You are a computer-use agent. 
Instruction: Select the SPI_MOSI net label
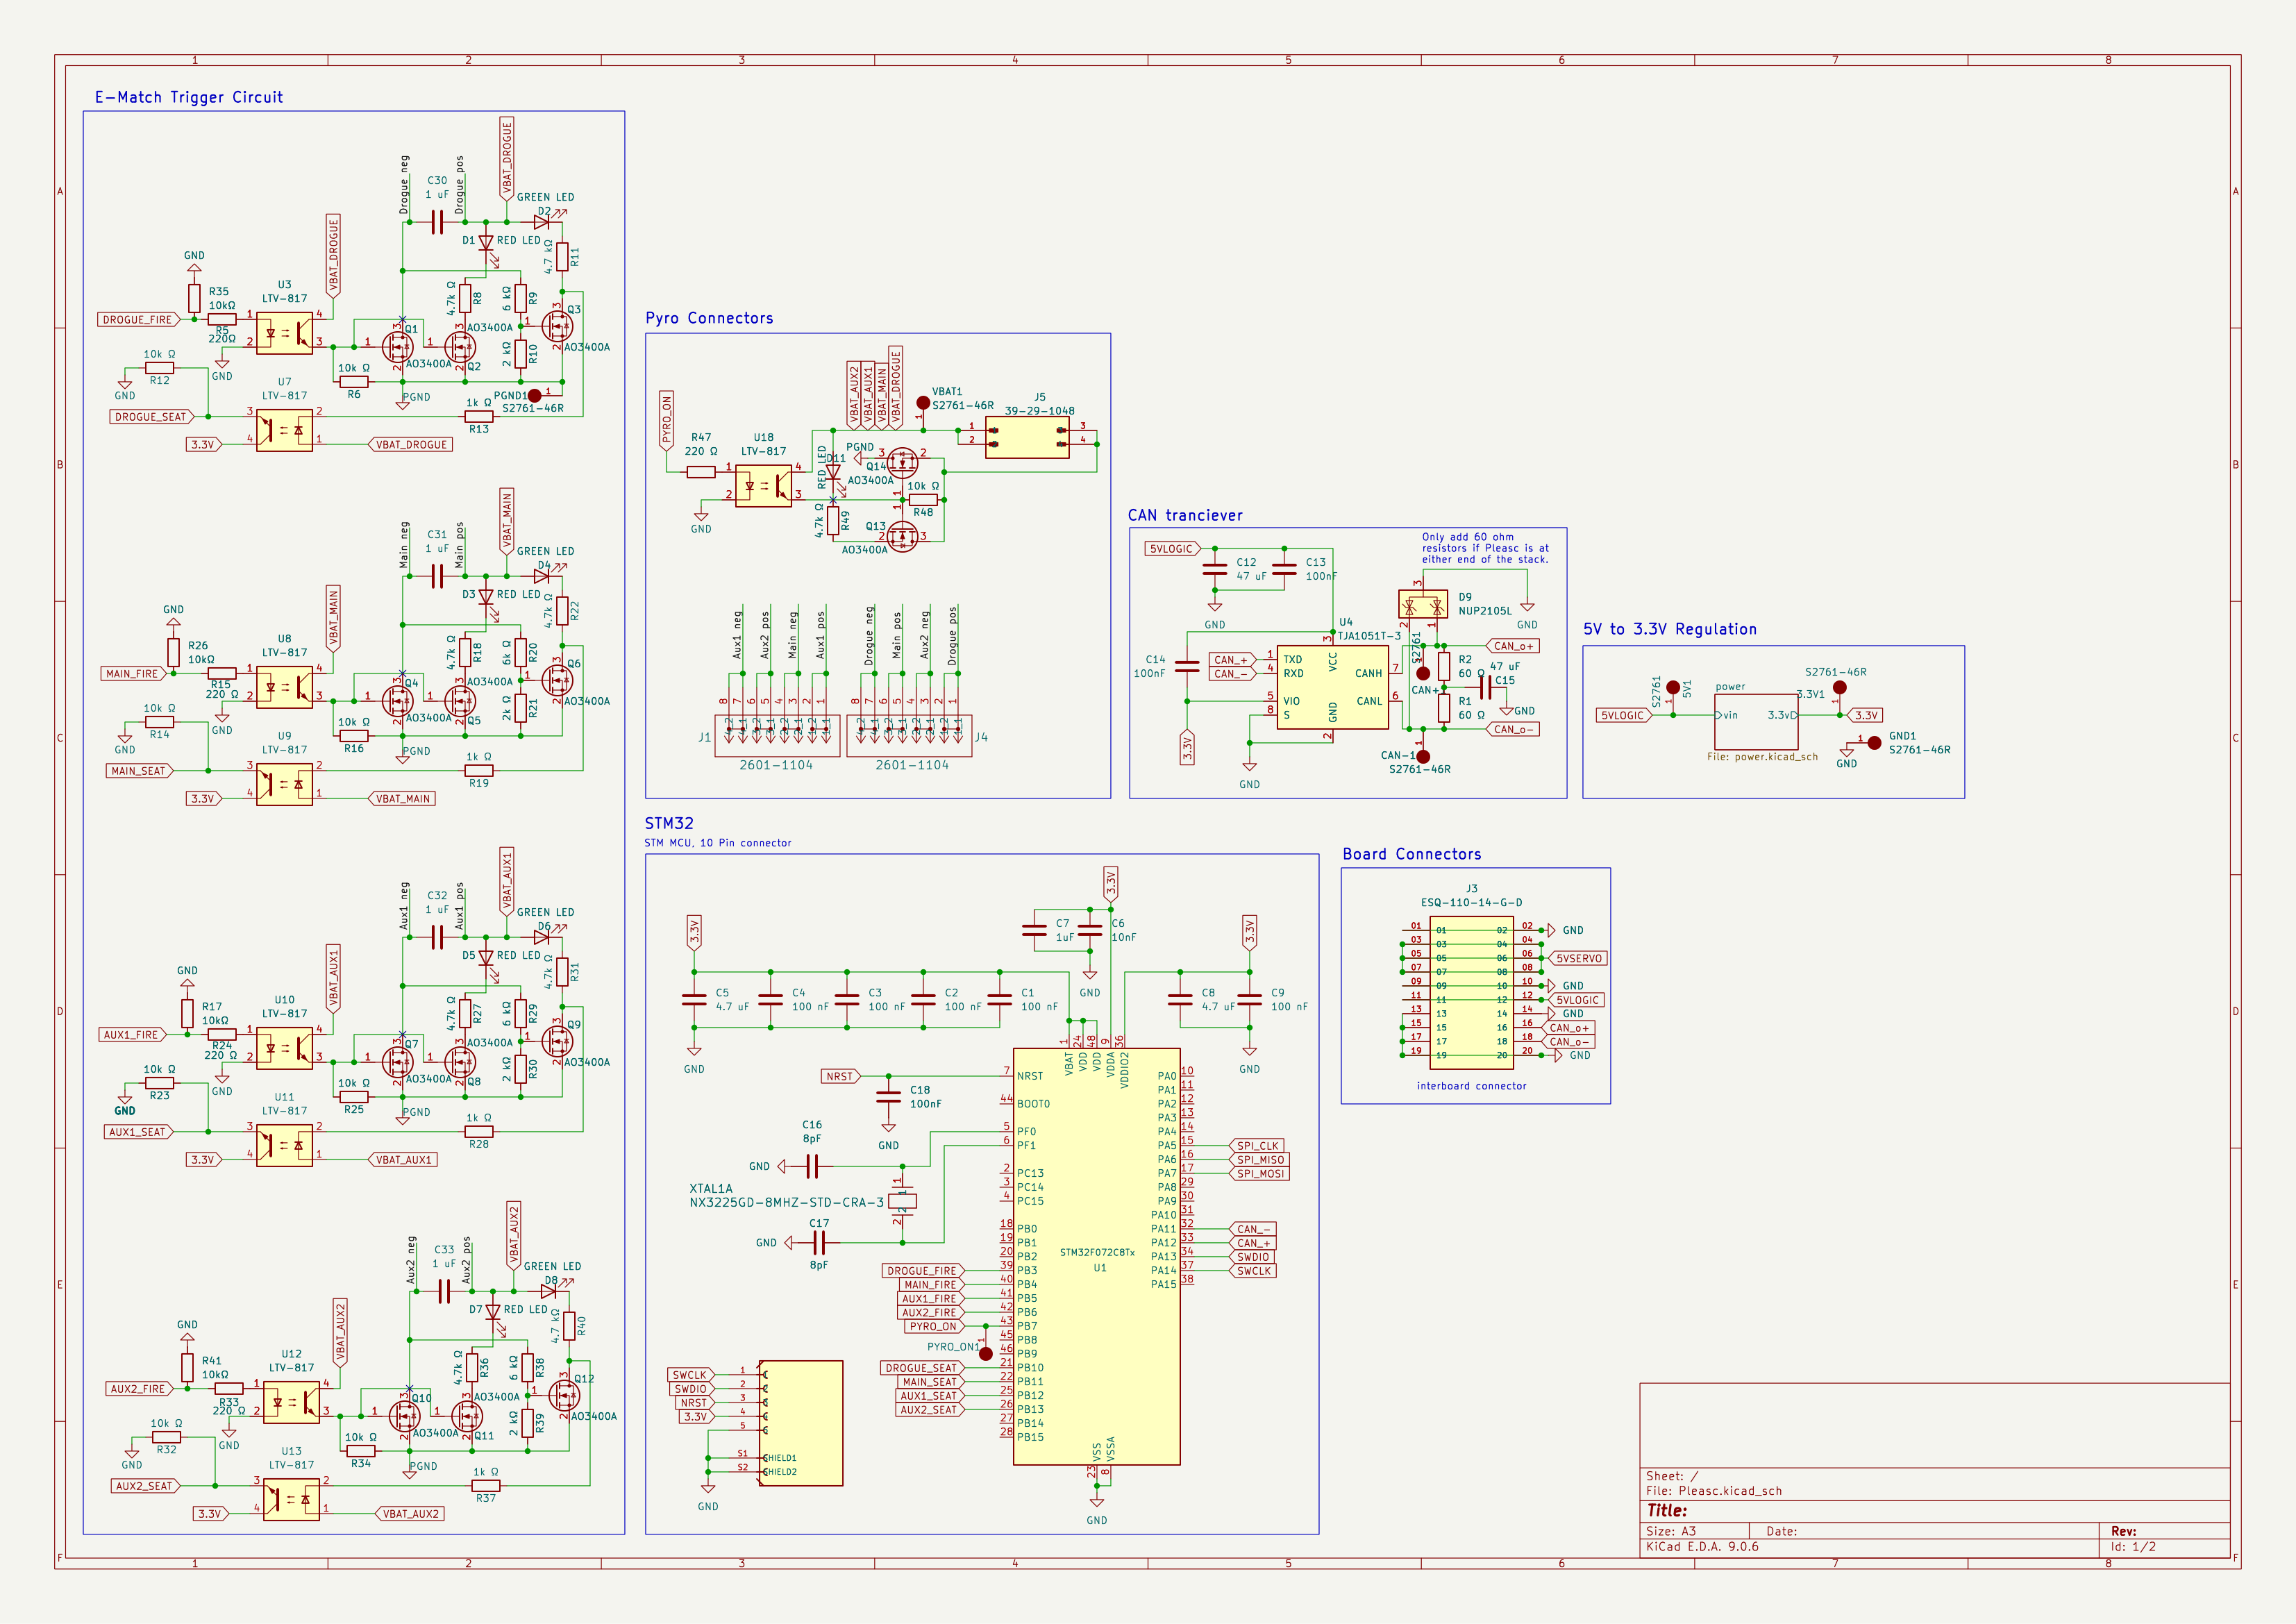(1259, 1174)
